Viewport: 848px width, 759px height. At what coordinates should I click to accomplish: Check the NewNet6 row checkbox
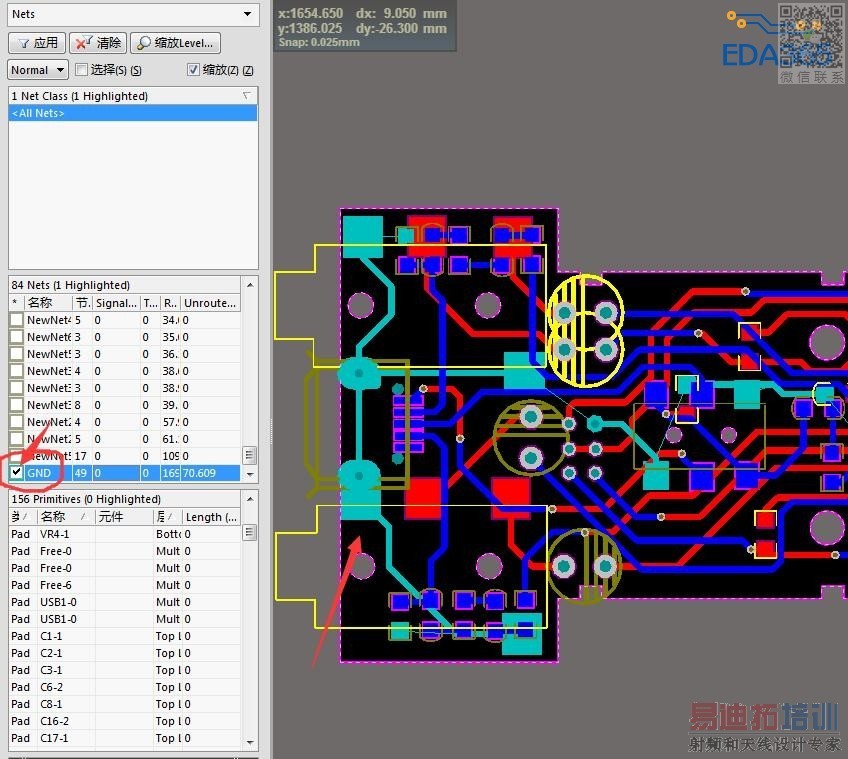17,337
